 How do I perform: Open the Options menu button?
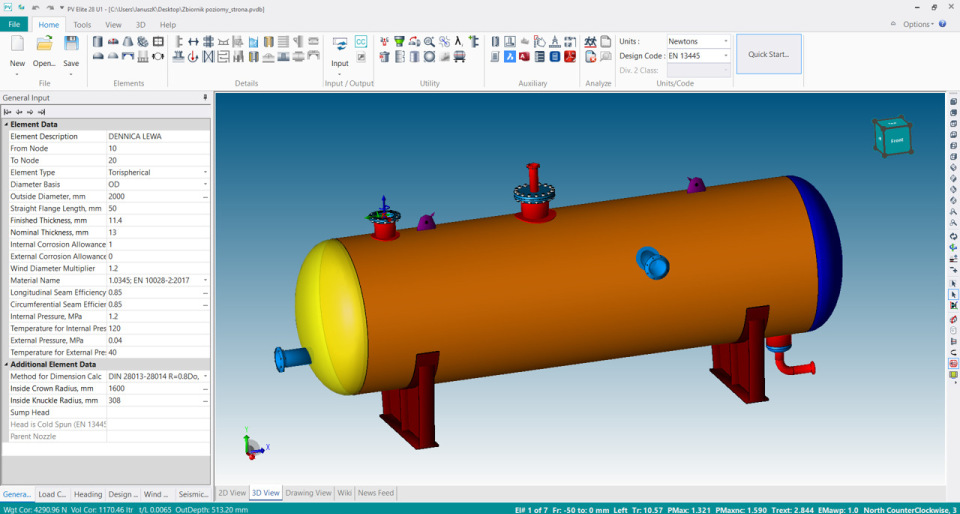[x=919, y=24]
